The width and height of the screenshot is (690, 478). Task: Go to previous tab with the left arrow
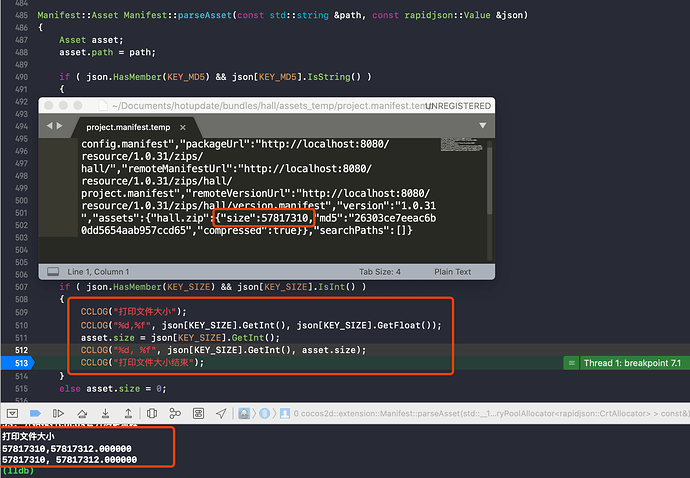pyautogui.click(x=49, y=126)
